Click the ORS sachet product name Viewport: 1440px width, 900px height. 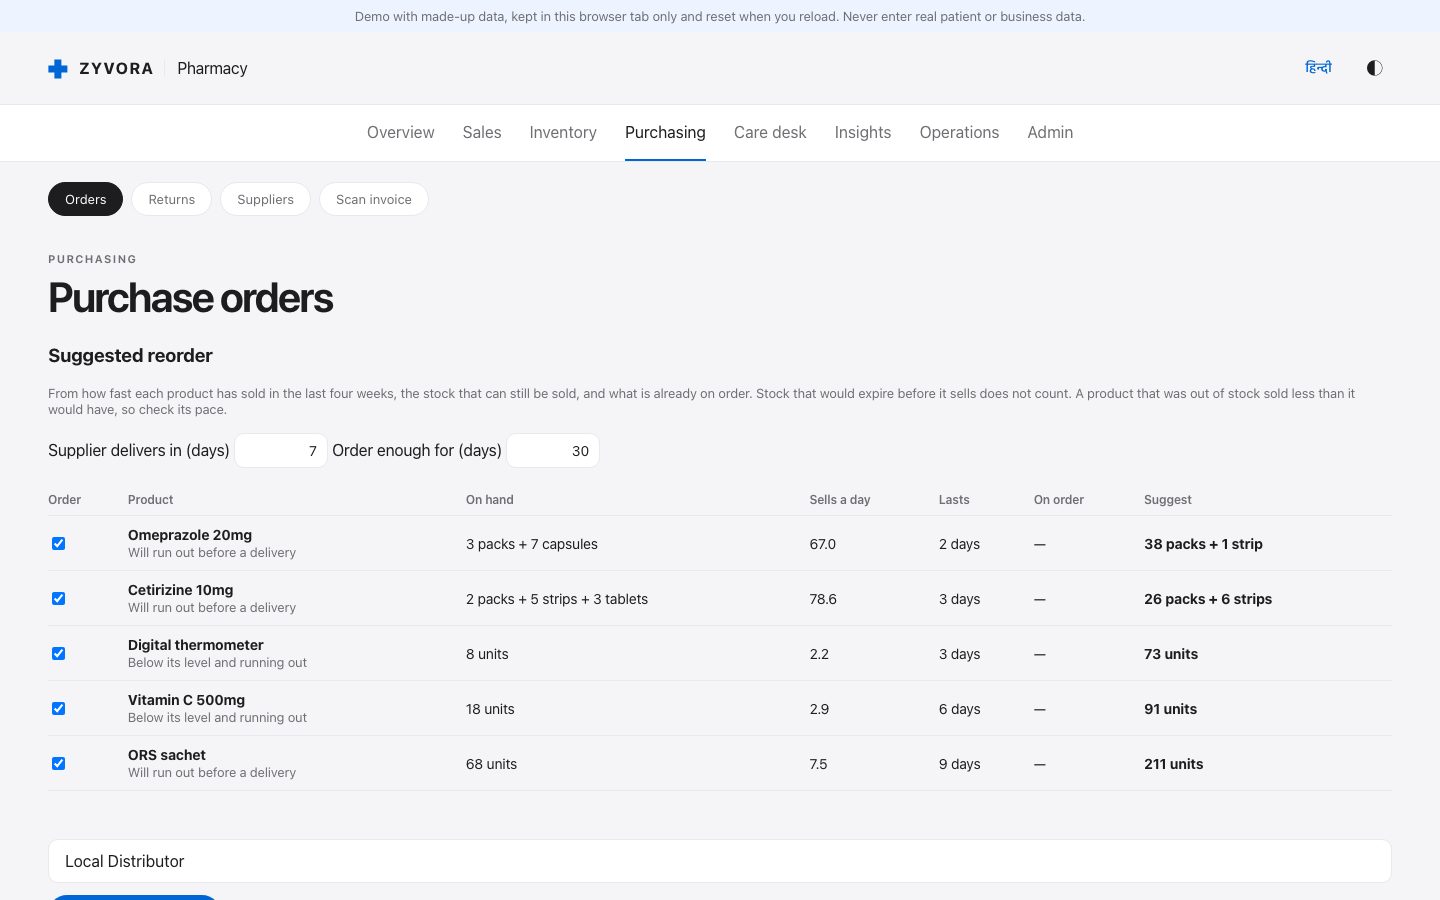[167, 755]
